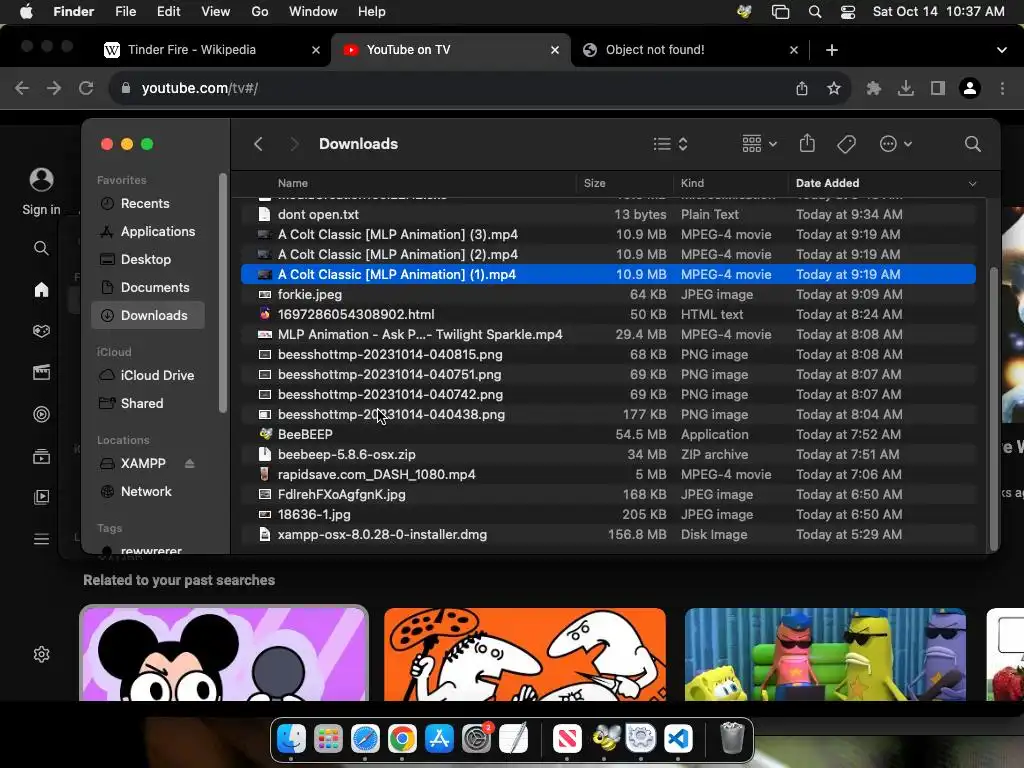1024x768 pixels.
Task: Open Safari from the Dock
Action: pyautogui.click(x=365, y=739)
